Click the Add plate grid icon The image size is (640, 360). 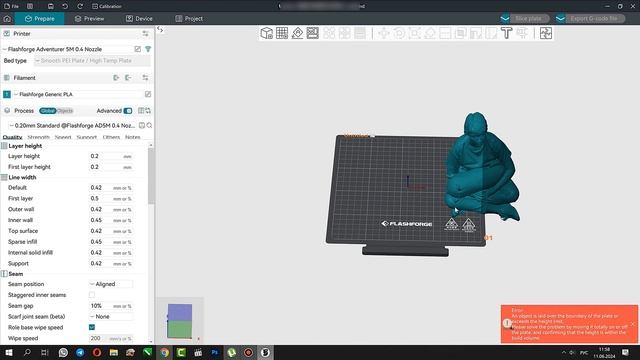pos(282,33)
